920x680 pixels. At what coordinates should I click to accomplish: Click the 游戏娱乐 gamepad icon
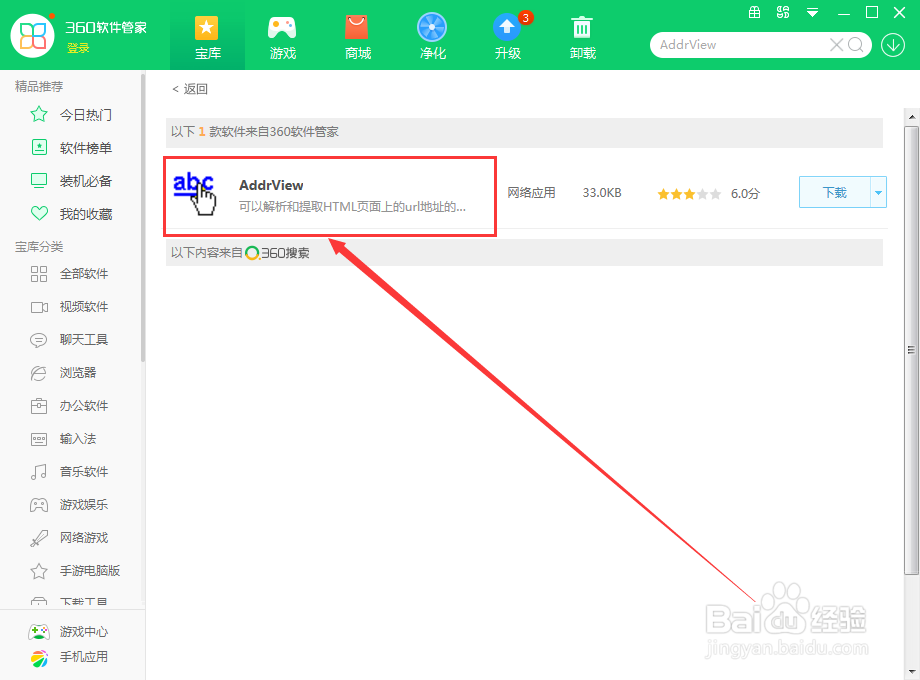click(x=39, y=505)
